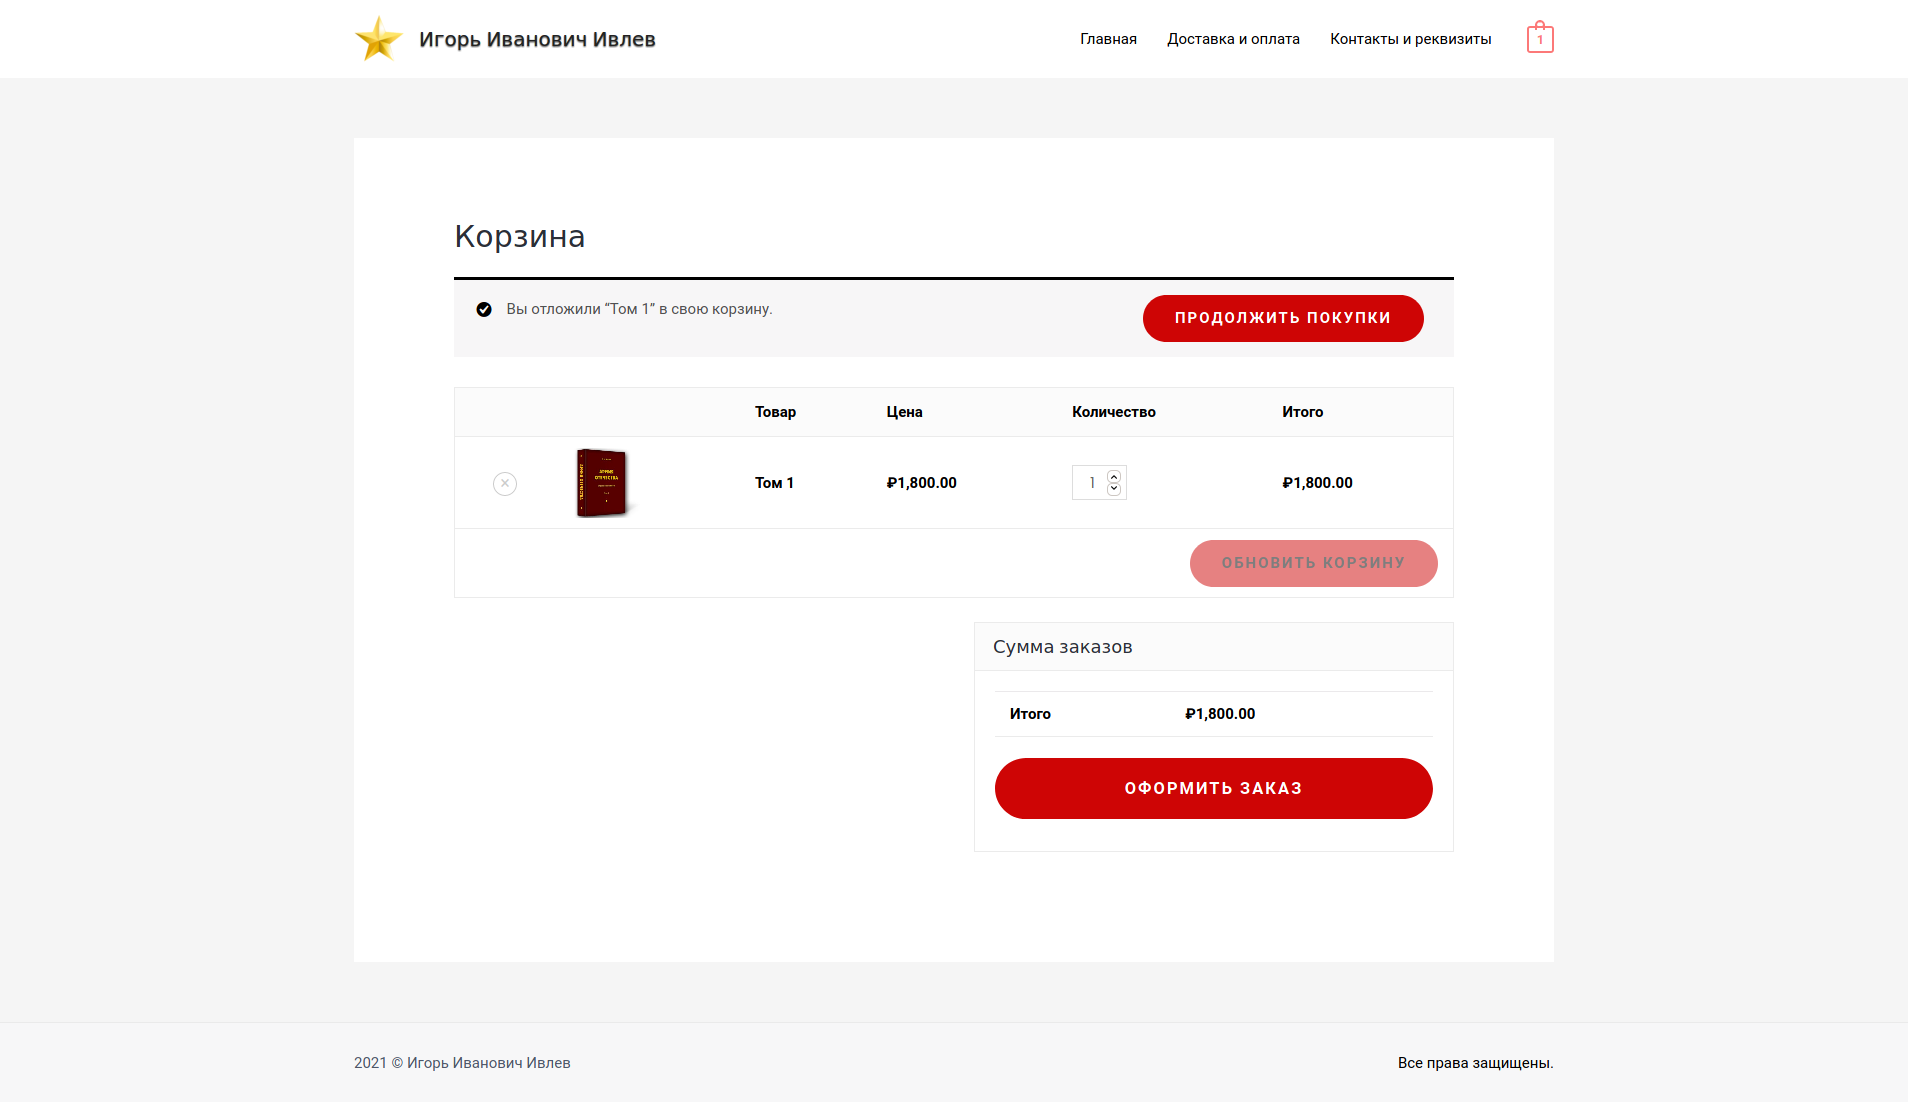Open the Игорь Иванович Ивлев footer link
The height and width of the screenshot is (1102, 1908).
click(489, 1063)
